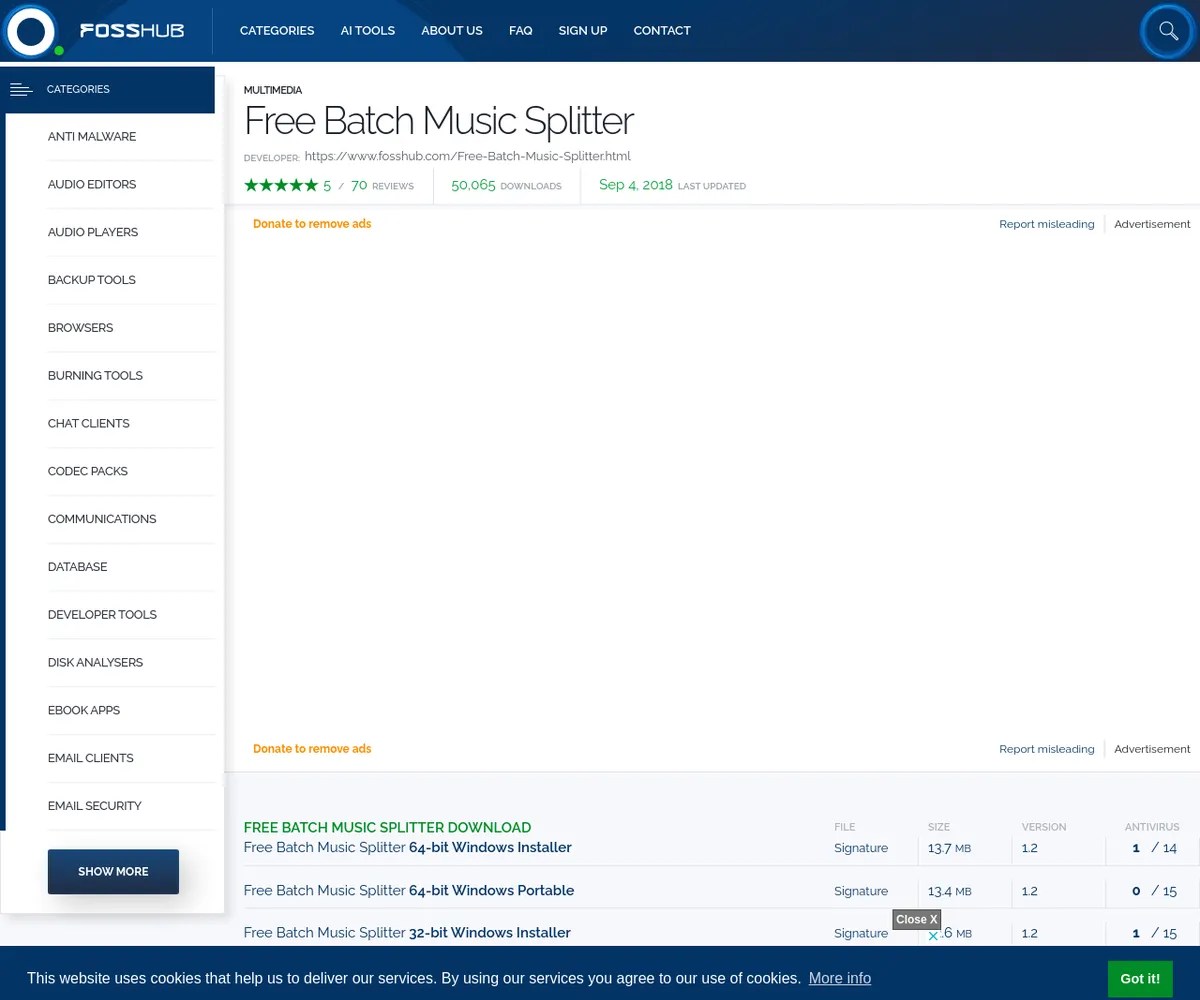Viewport: 1200px width, 1000px height.
Task: Click lower Report misleading link
Action: (1047, 749)
